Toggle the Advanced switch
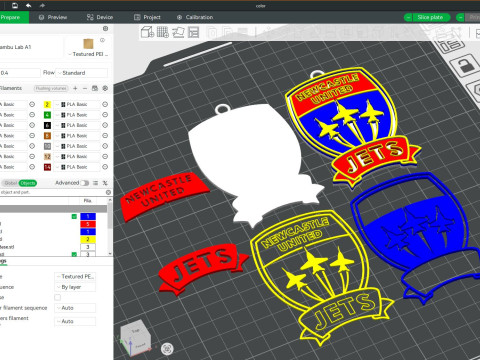This screenshot has width=480, height=360. [x=85, y=183]
